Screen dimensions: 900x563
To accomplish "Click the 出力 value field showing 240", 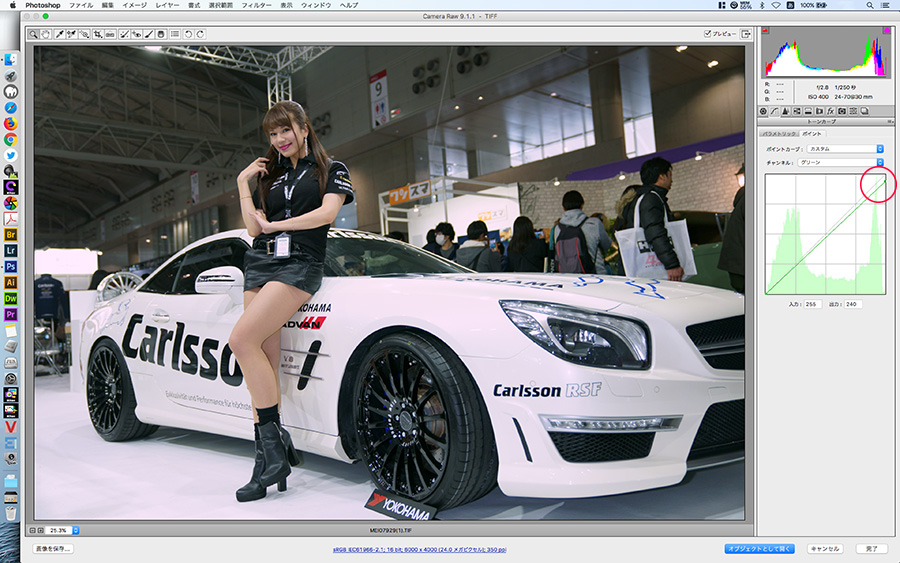I will click(853, 304).
